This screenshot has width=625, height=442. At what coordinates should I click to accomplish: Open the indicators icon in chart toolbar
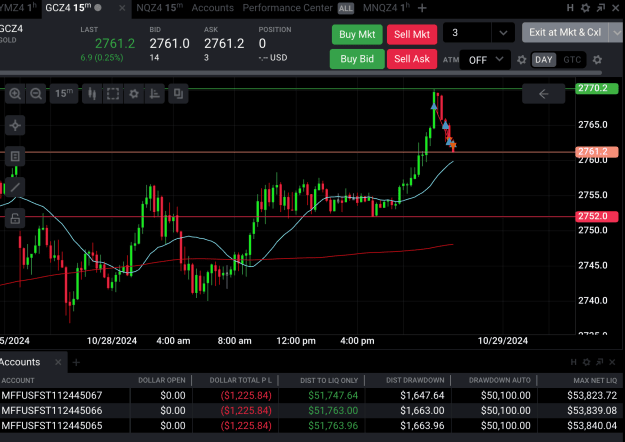[x=155, y=94]
